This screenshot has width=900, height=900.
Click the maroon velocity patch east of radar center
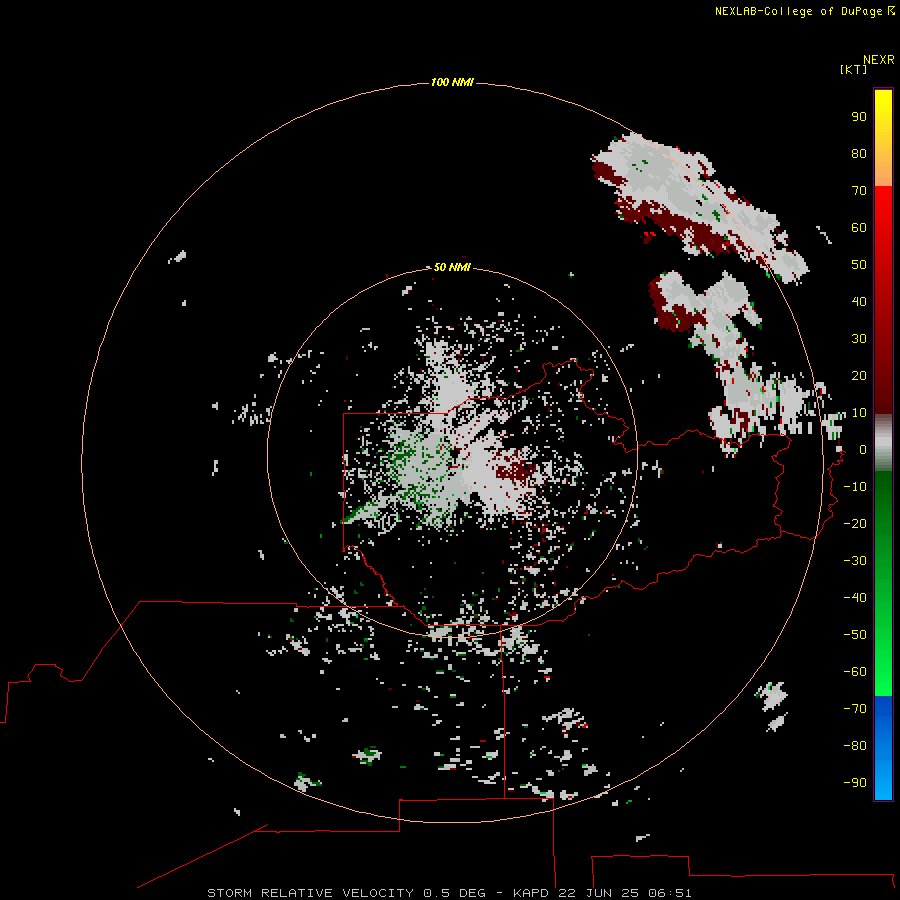tap(515, 470)
